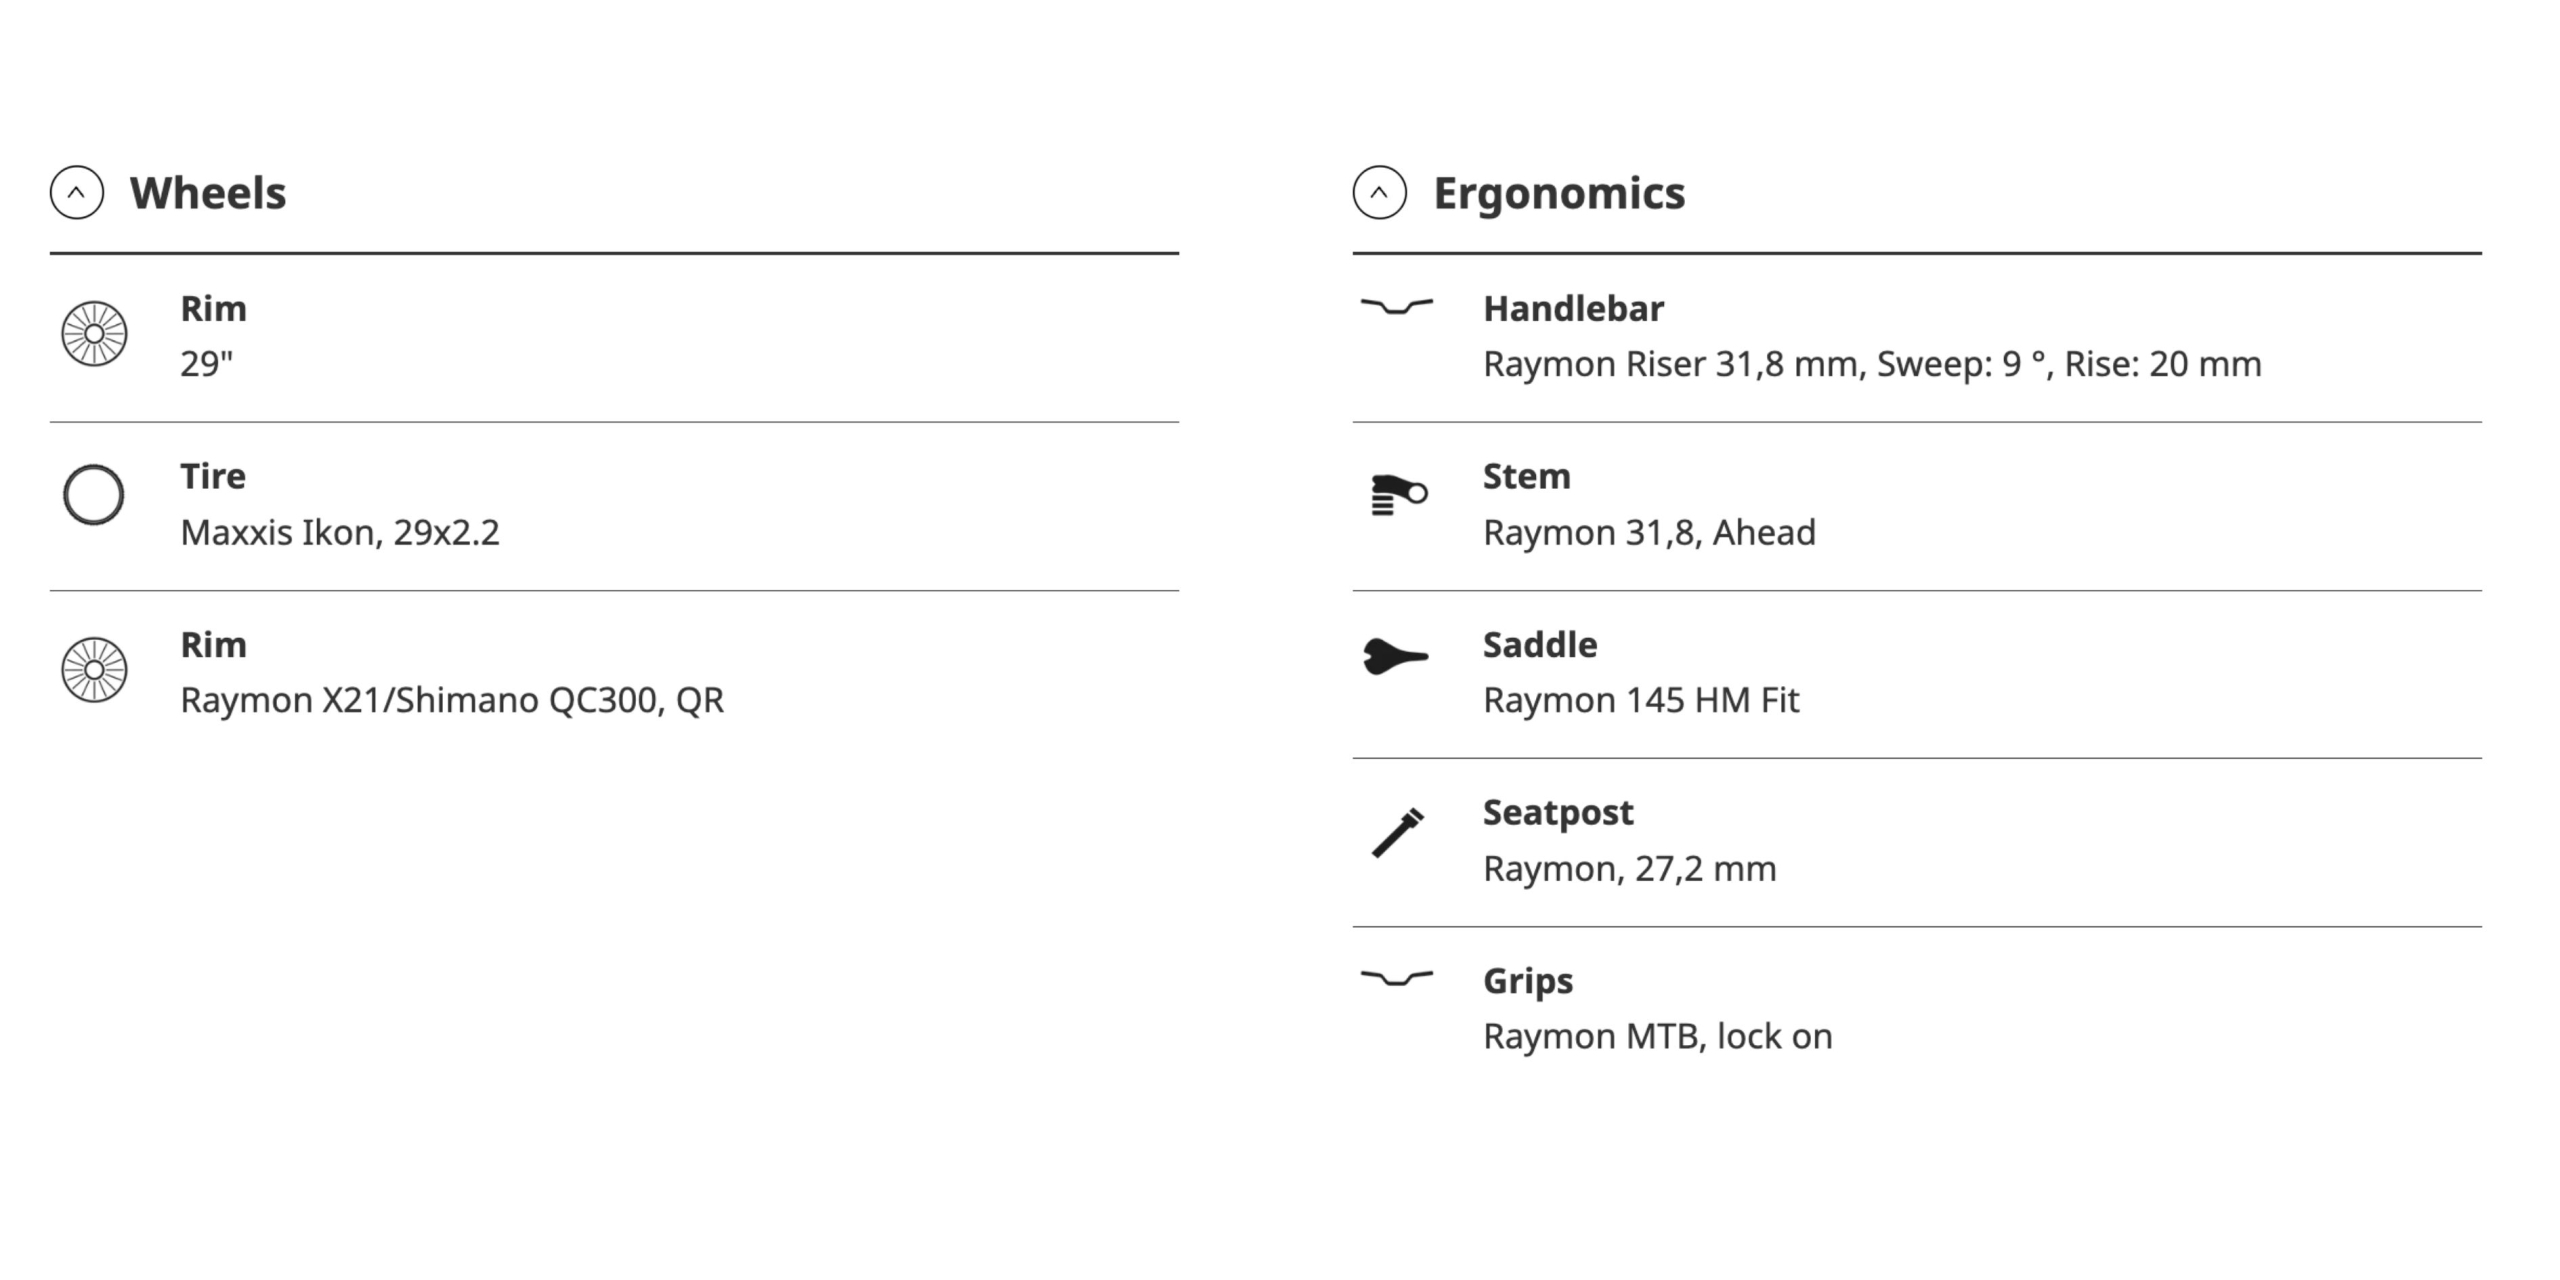Click the Raymon 31,8, Ahead stem value
This screenshot has width=2560, height=1280.
[1649, 532]
